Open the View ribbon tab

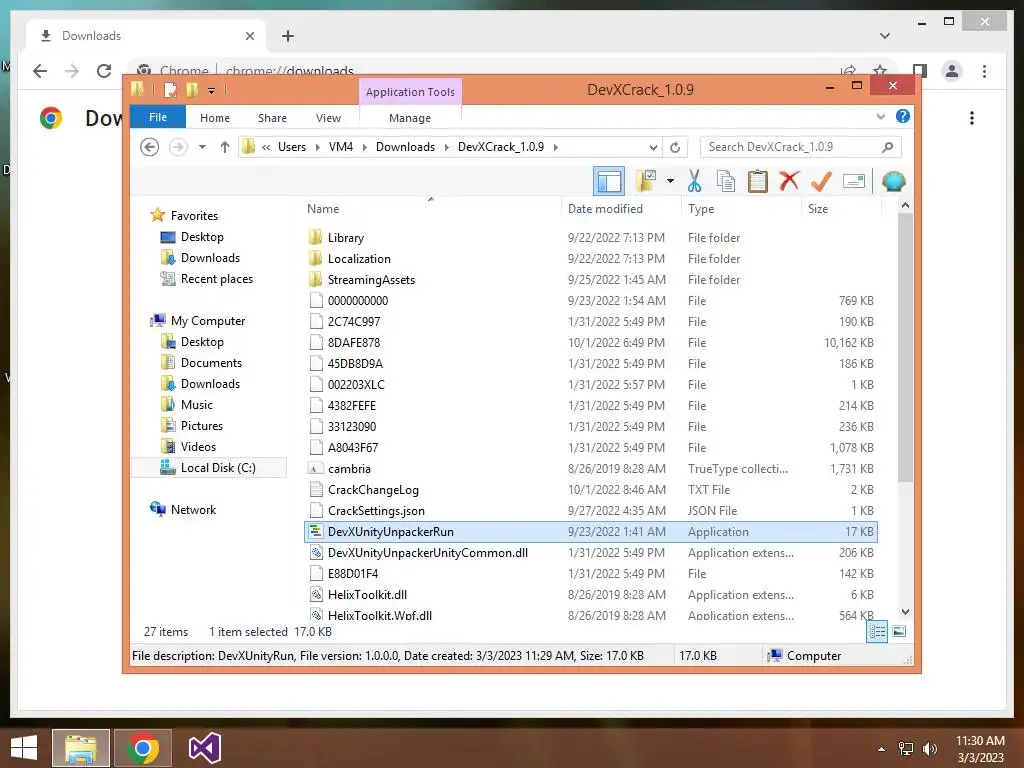point(328,118)
